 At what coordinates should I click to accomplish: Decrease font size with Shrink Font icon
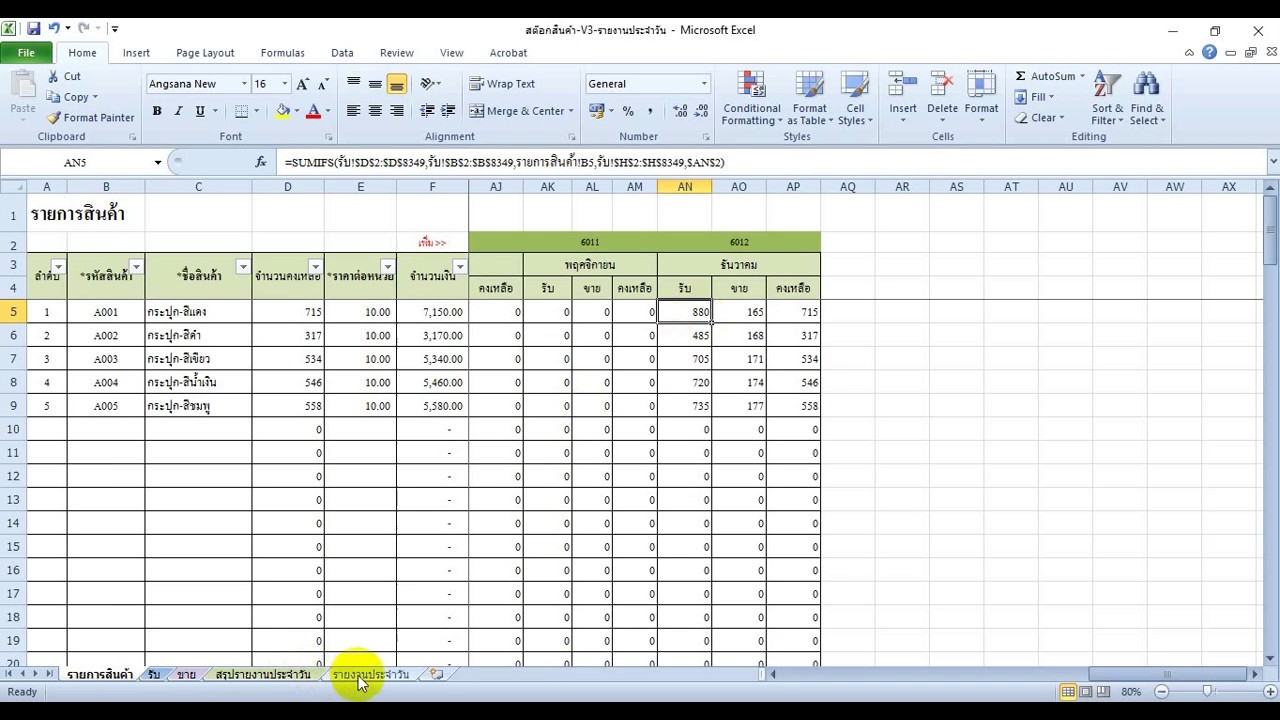point(323,84)
